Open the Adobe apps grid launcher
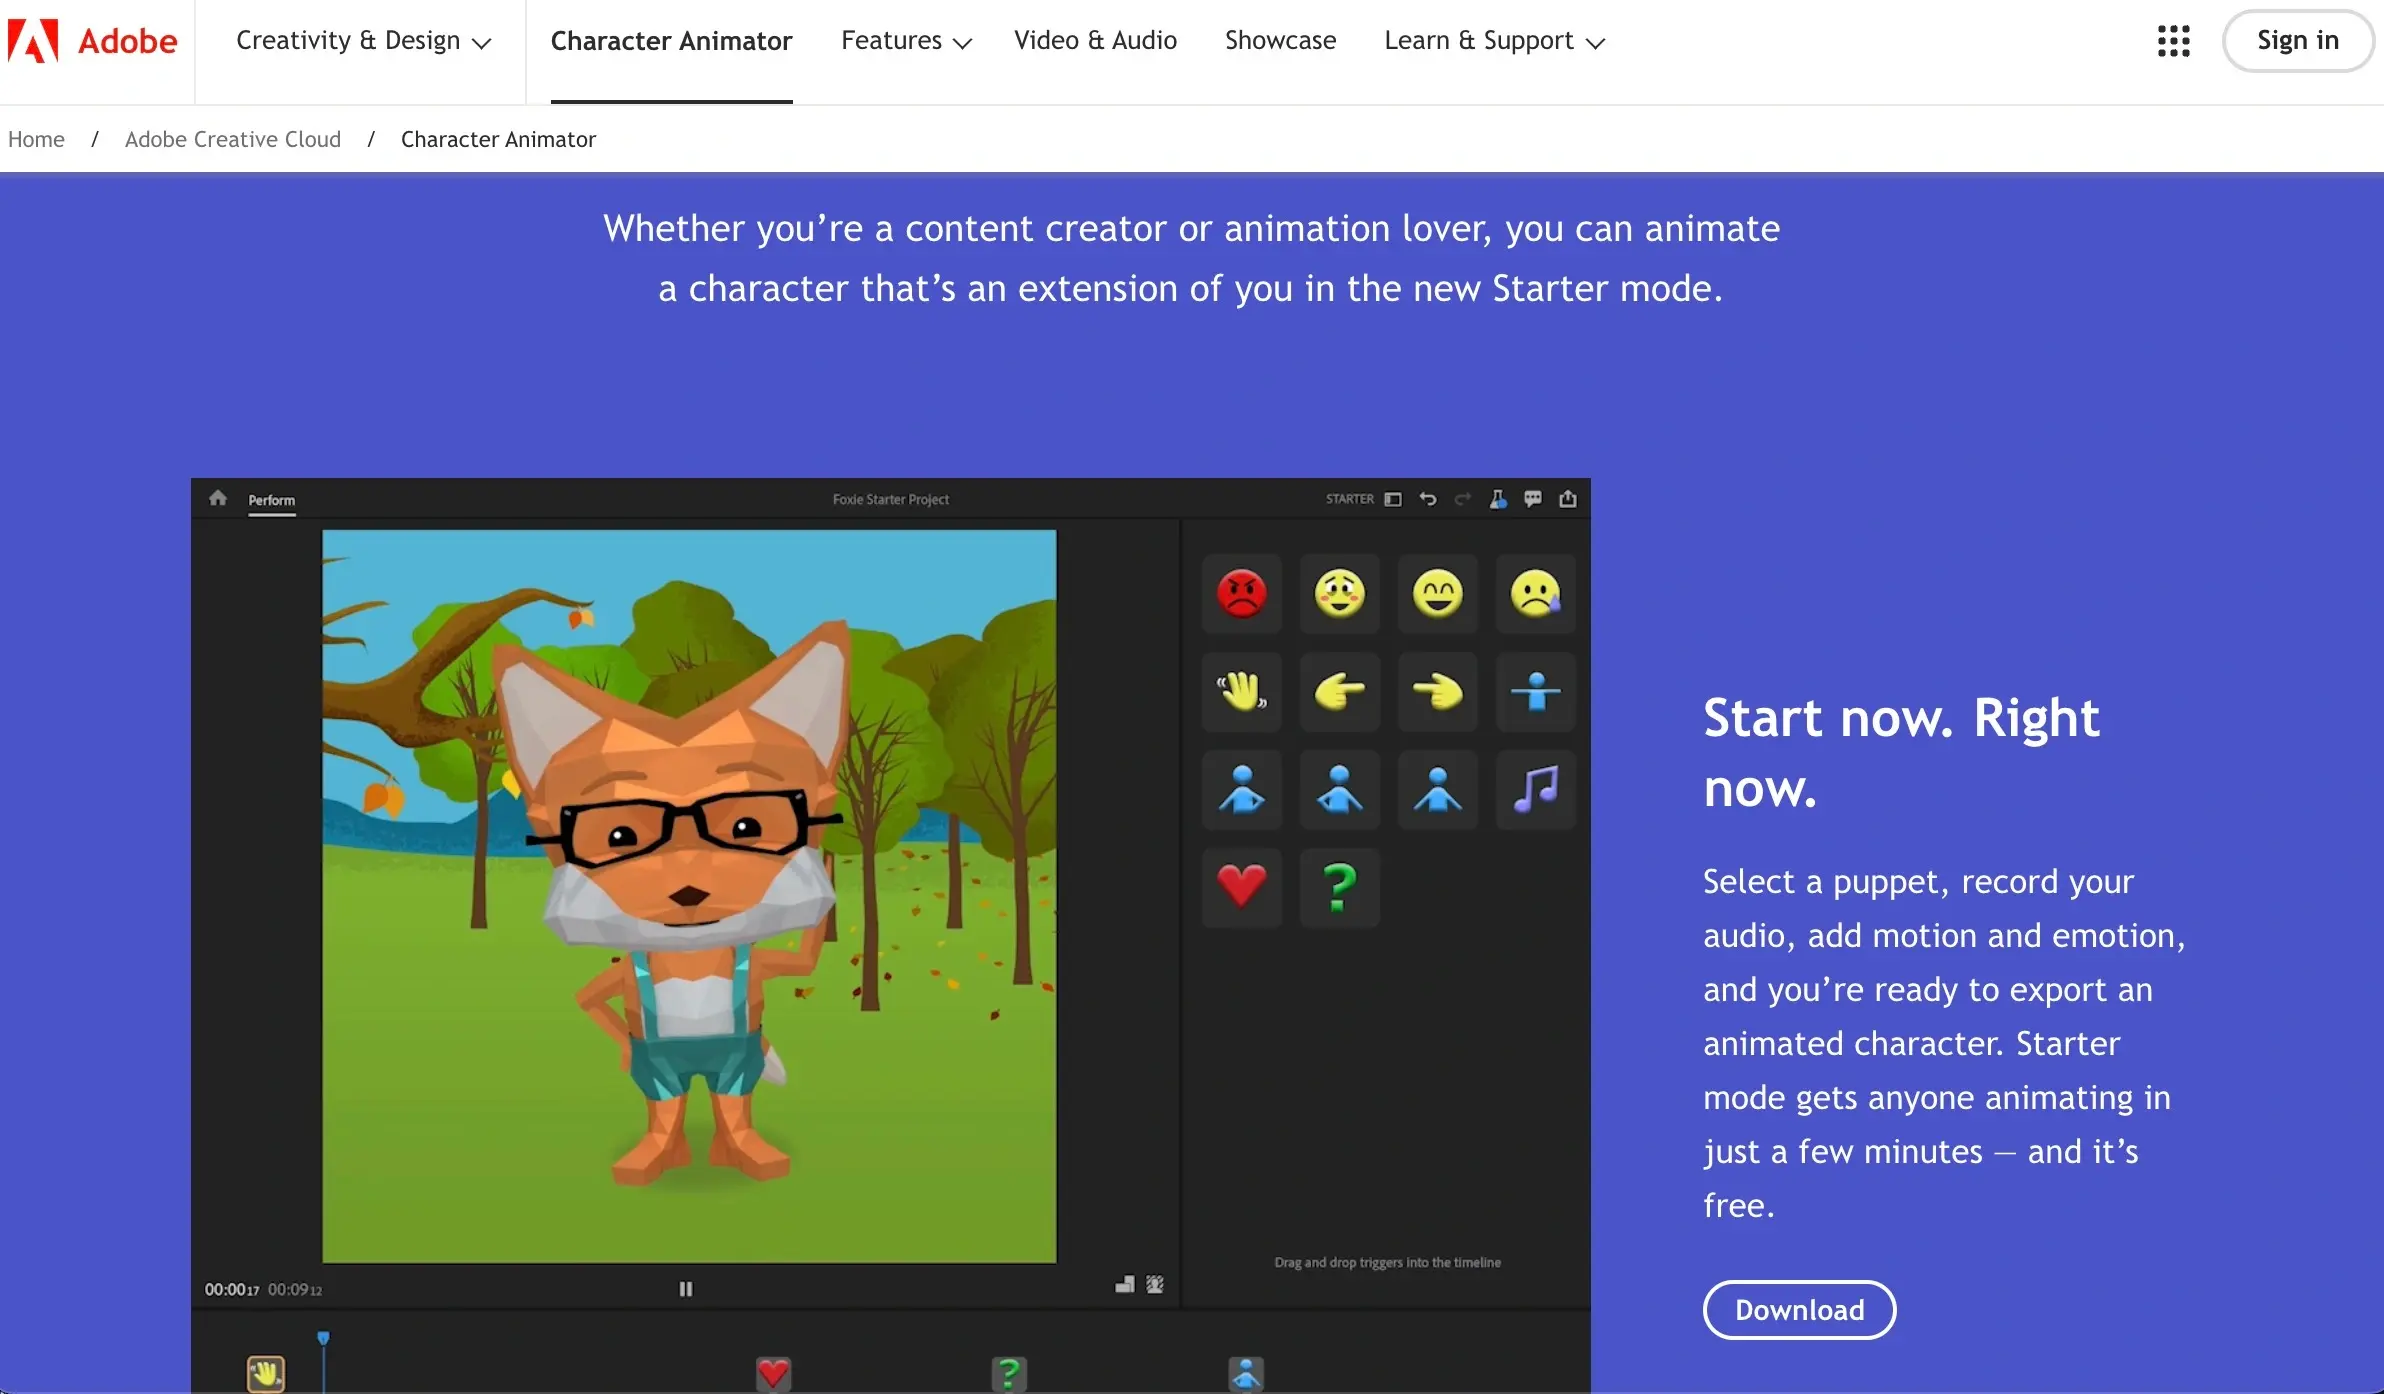Screen dimensions: 2384x1394 (x=2172, y=40)
